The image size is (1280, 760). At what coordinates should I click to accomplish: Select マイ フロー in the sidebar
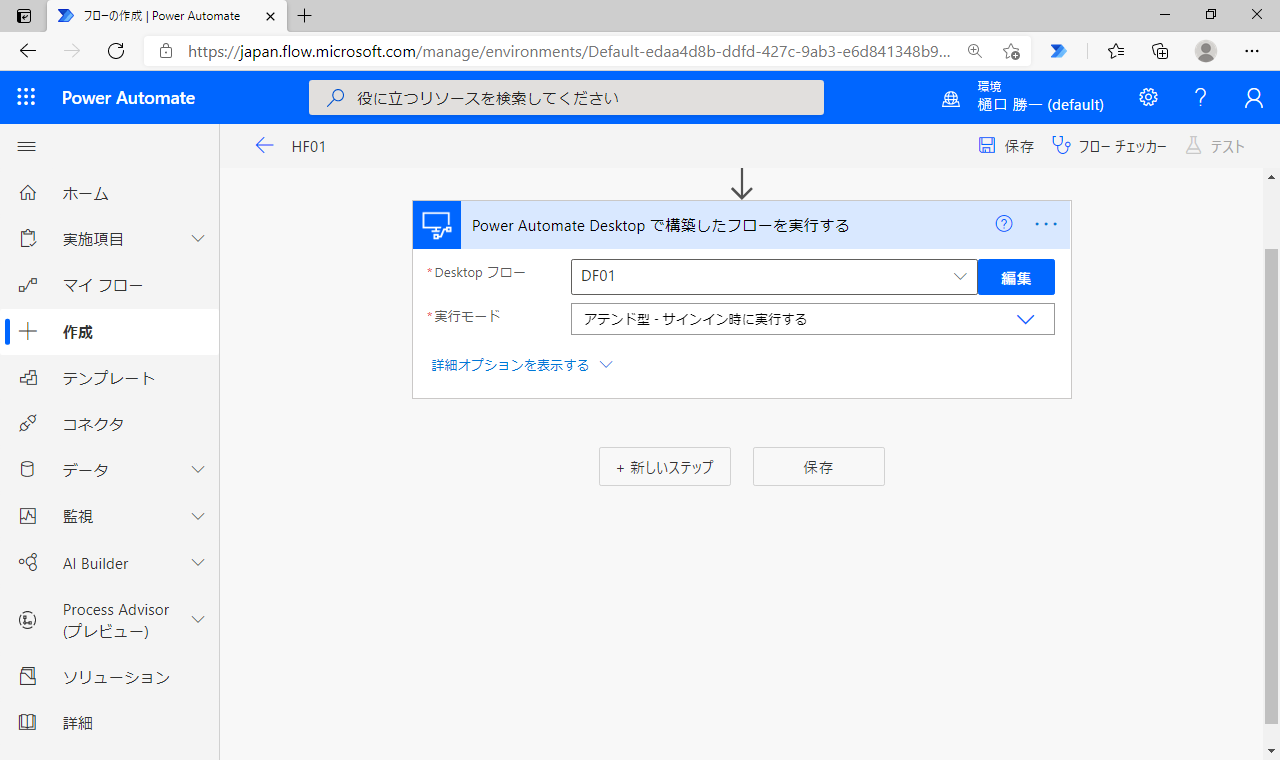(x=110, y=285)
